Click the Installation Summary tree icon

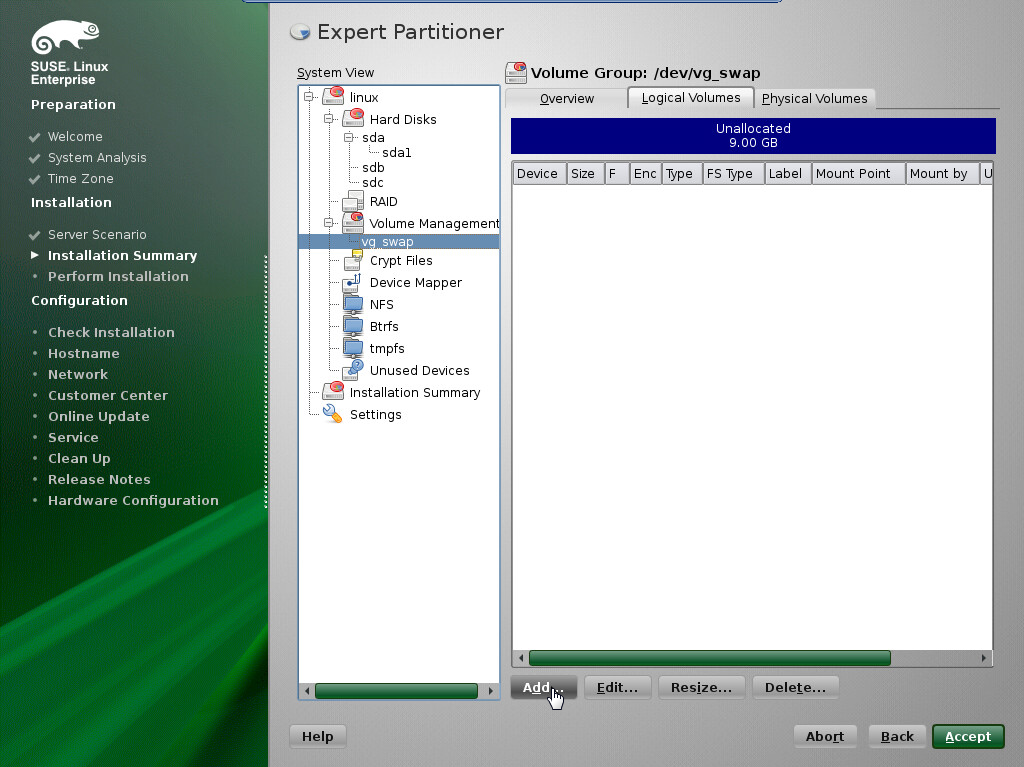coord(333,391)
